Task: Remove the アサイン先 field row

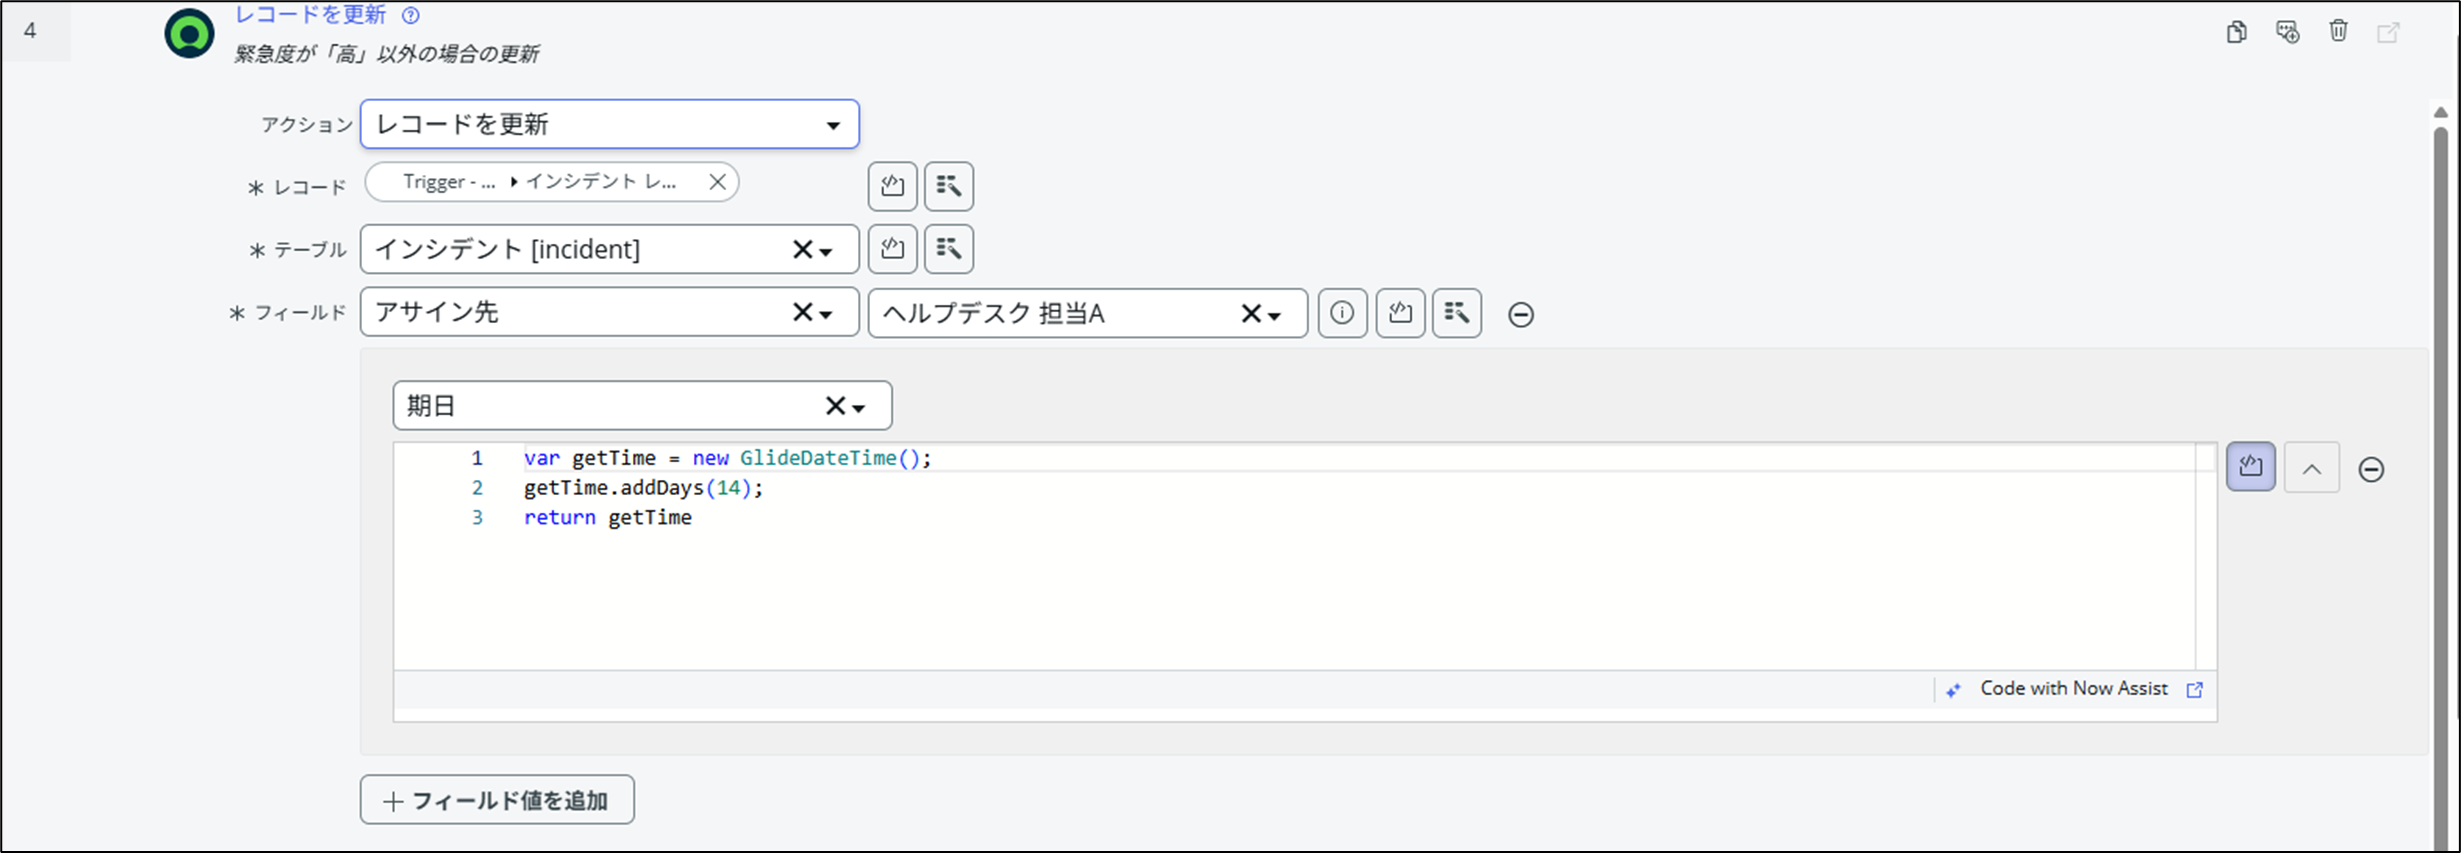Action: click(1520, 314)
